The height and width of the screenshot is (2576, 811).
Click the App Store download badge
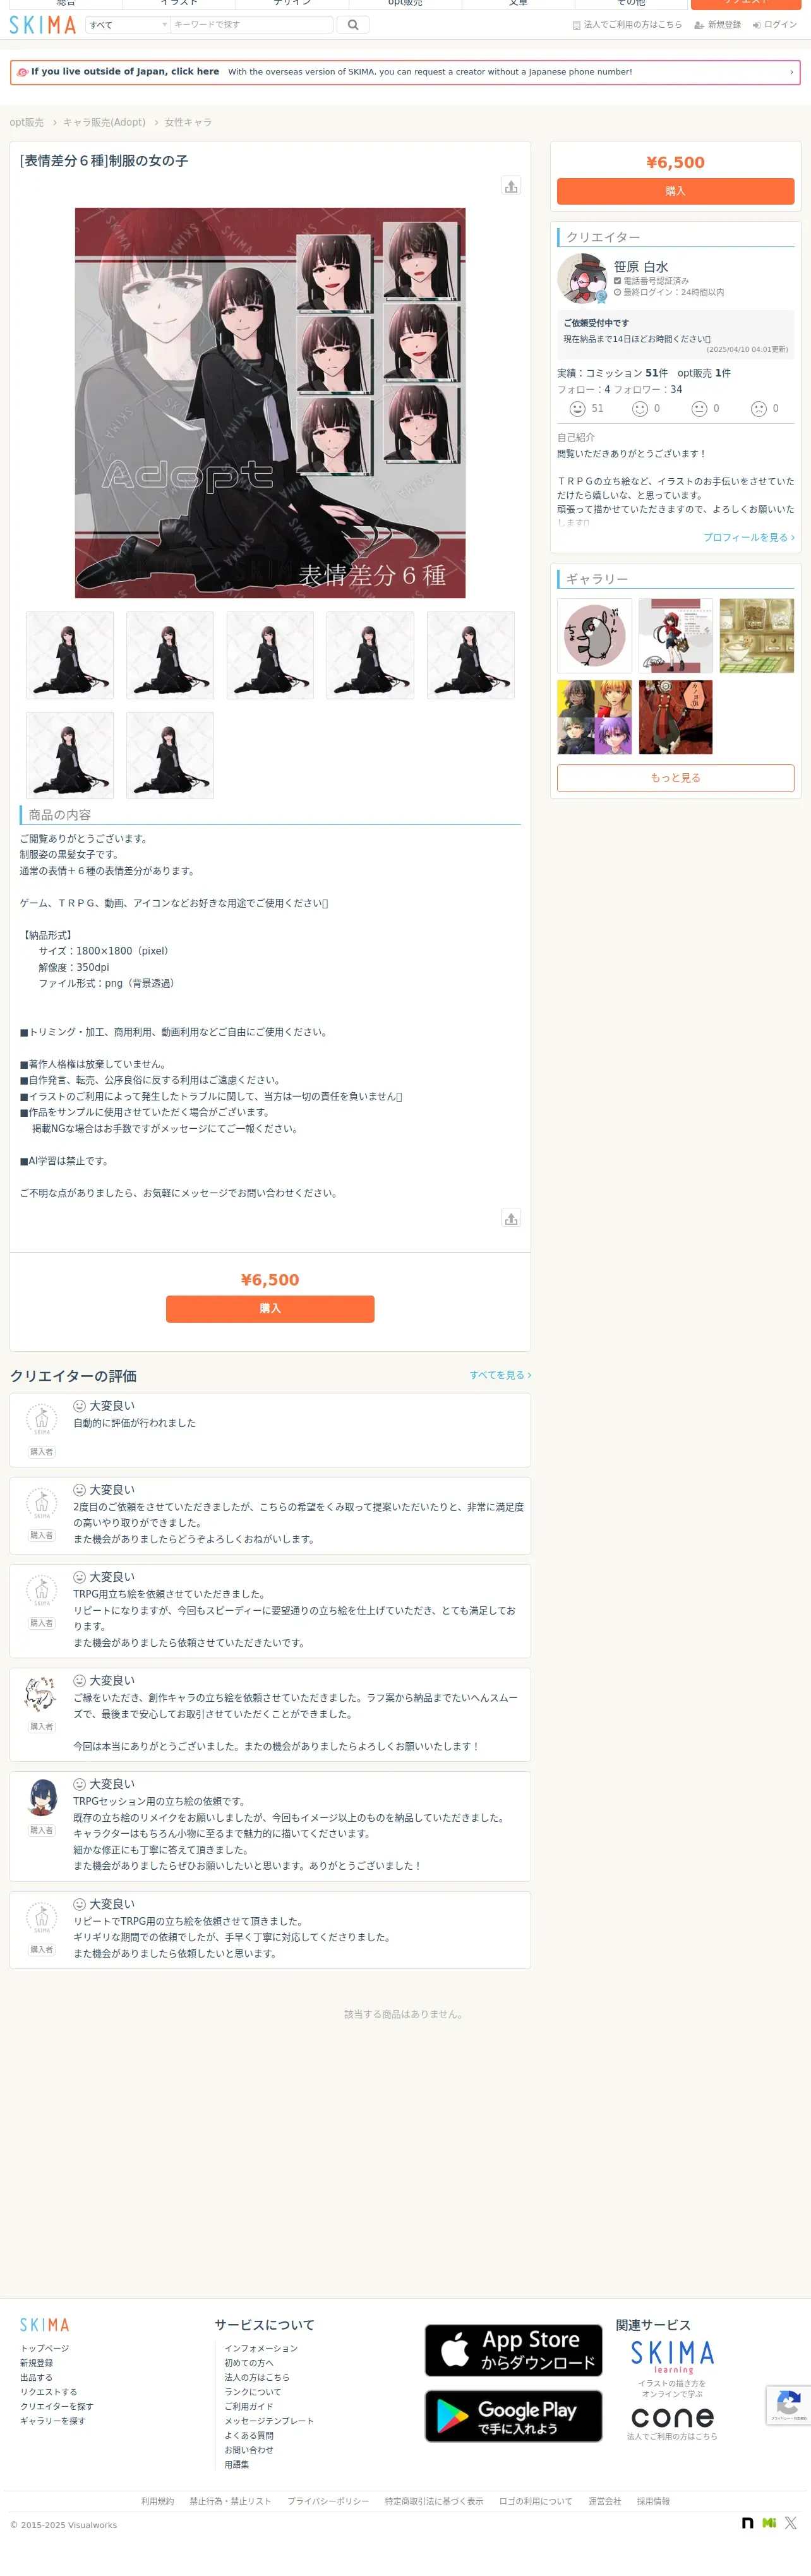pyautogui.click(x=513, y=2350)
